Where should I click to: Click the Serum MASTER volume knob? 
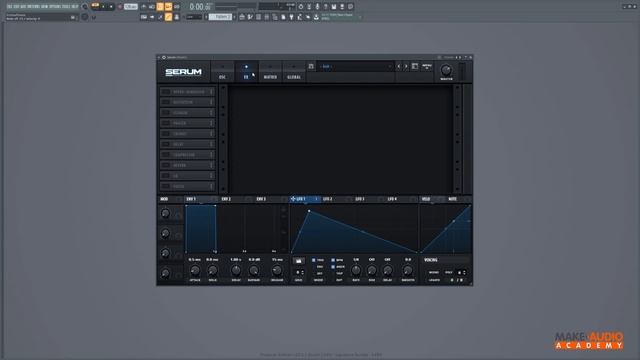tap(446, 70)
